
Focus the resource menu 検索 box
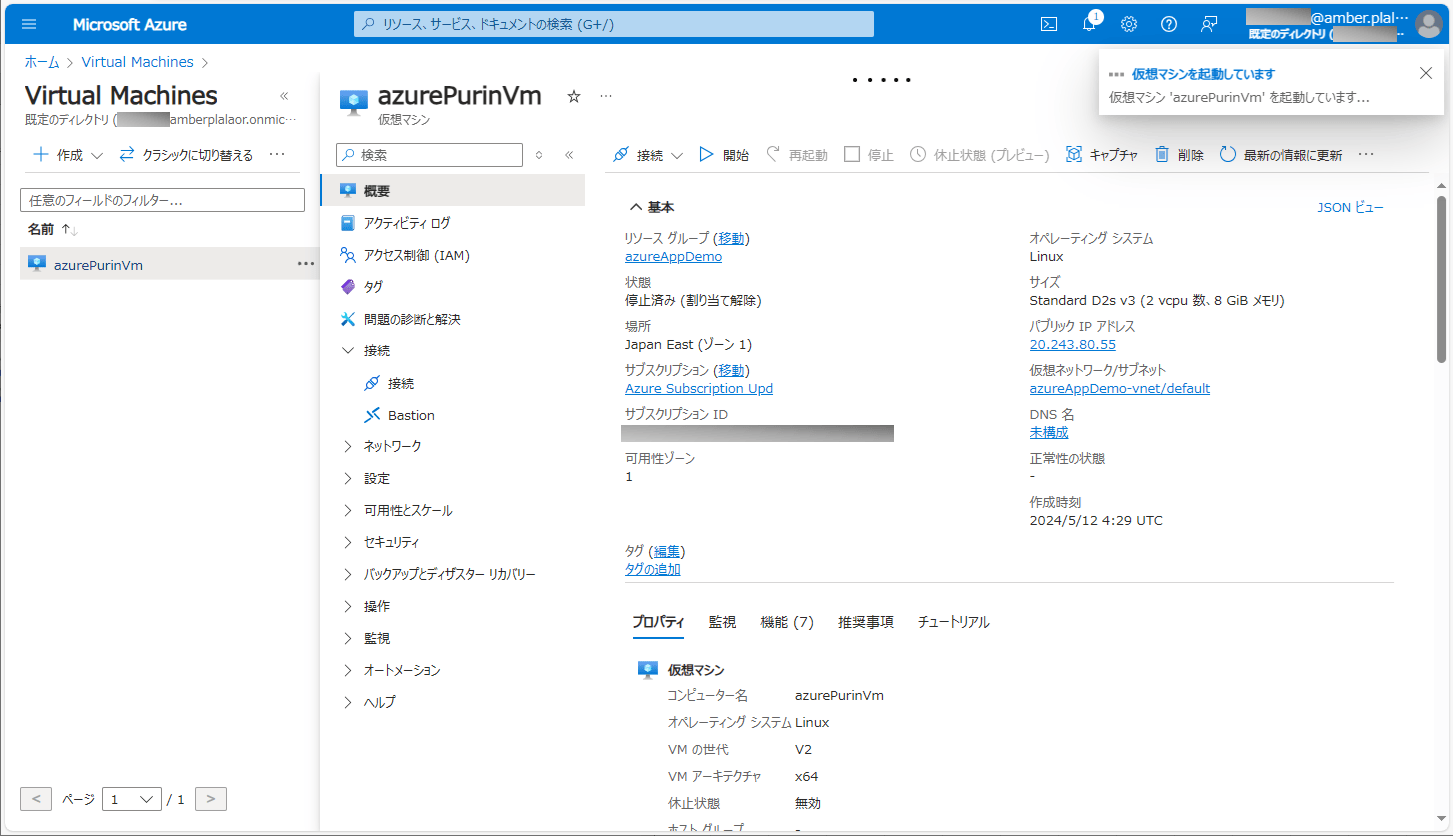[430, 155]
